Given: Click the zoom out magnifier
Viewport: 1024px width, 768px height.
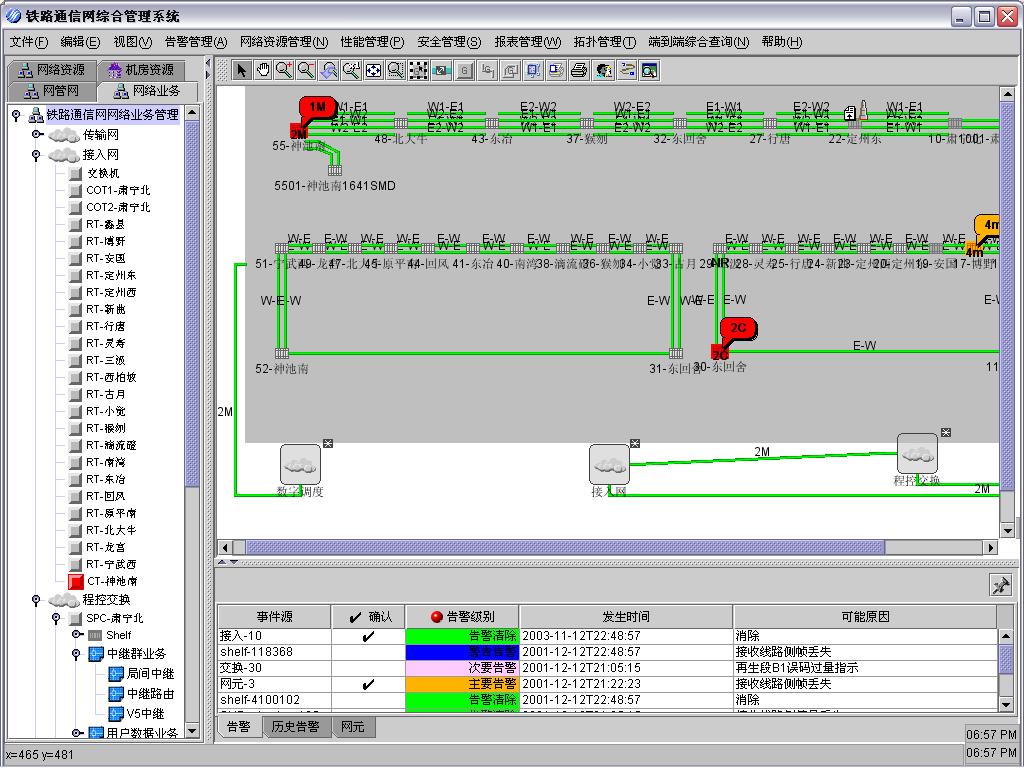Looking at the screenshot, I should pyautogui.click(x=306, y=70).
